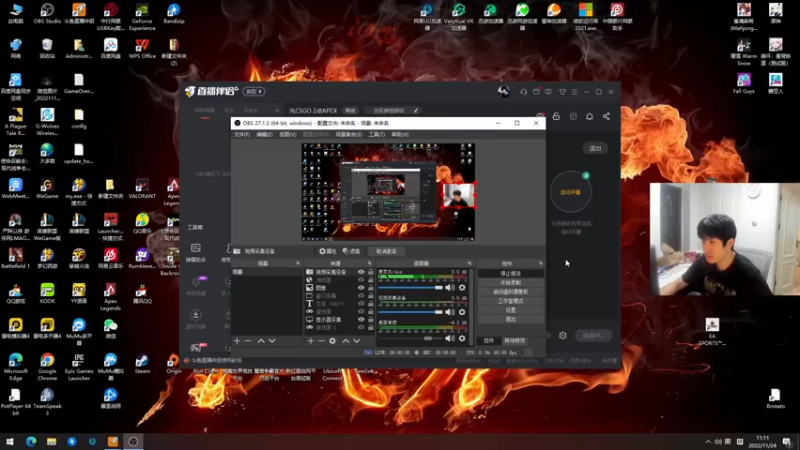Screen dimensions: 800x450
Task: Click the 取消激活 button above the source list
Action: pos(386,251)
